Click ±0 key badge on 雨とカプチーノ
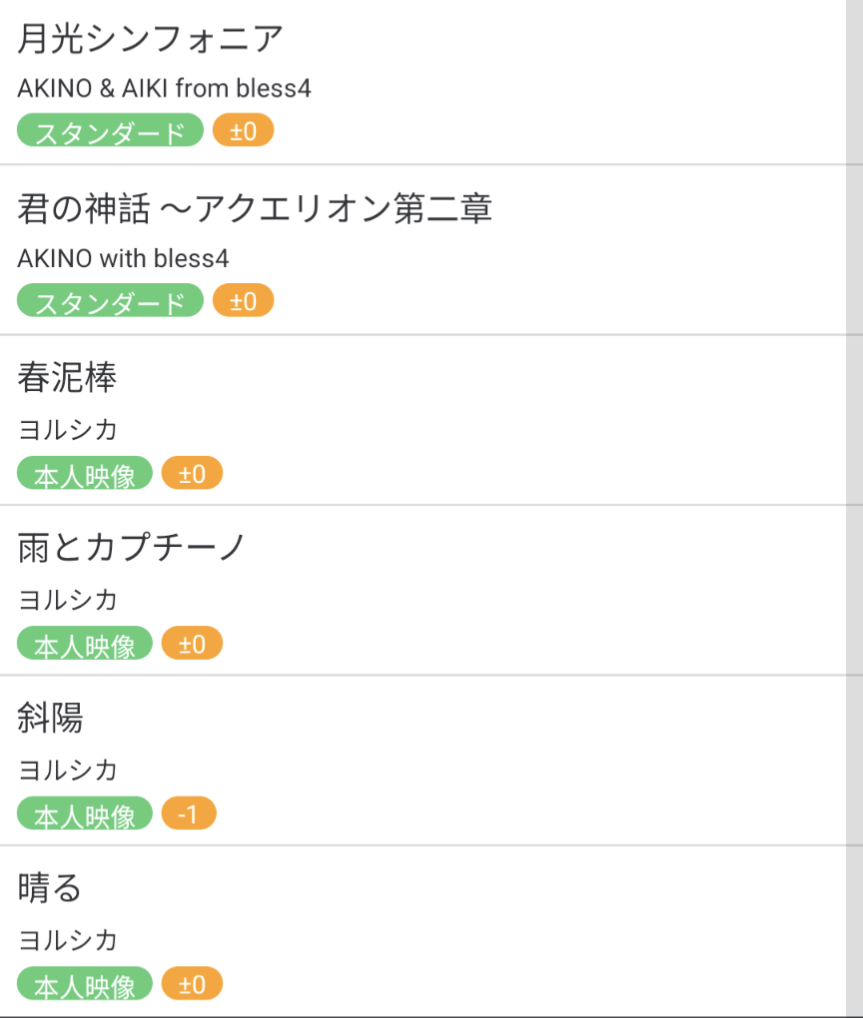Screen dimensions: 863x1018 192,644
